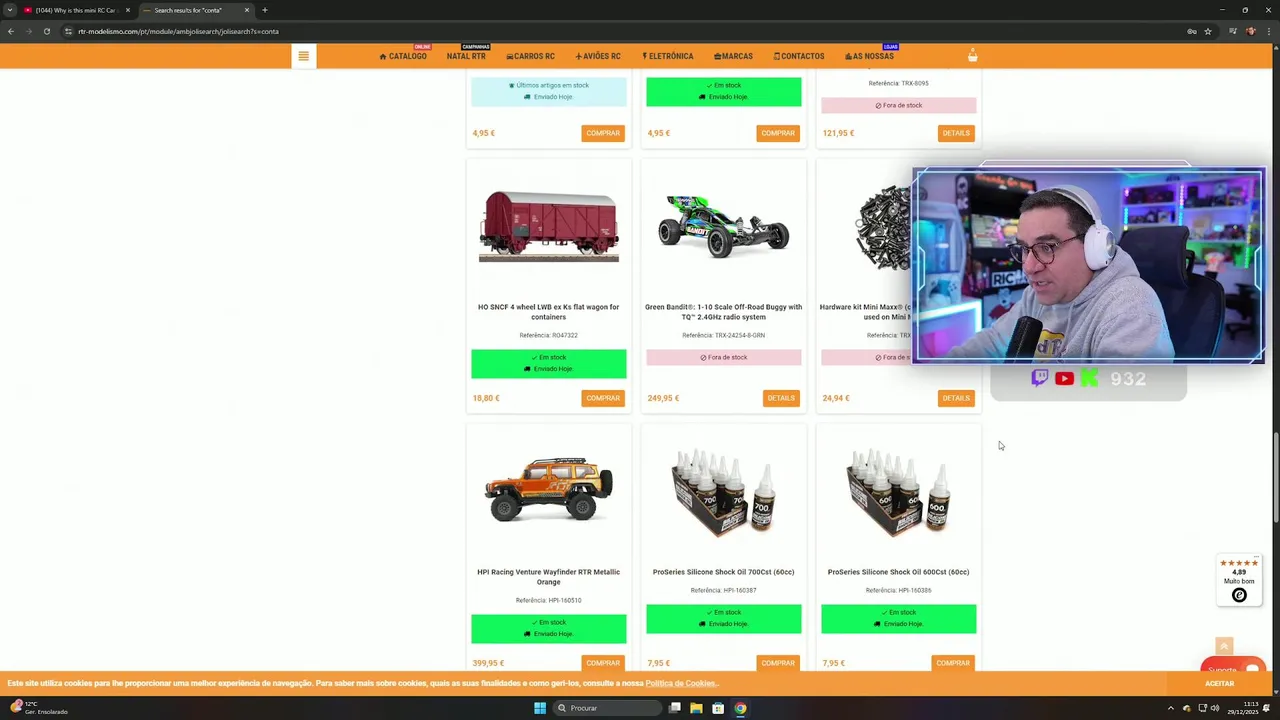
Task: Click DETAILS for the Hardware kit Mini Maxx
Action: click(x=956, y=398)
